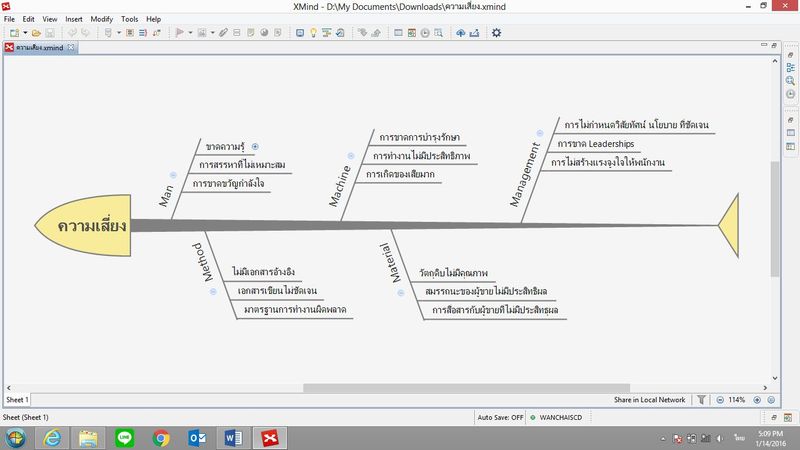Collapse the Method branch
This screenshot has width=800, height=450.
pos(213,291)
